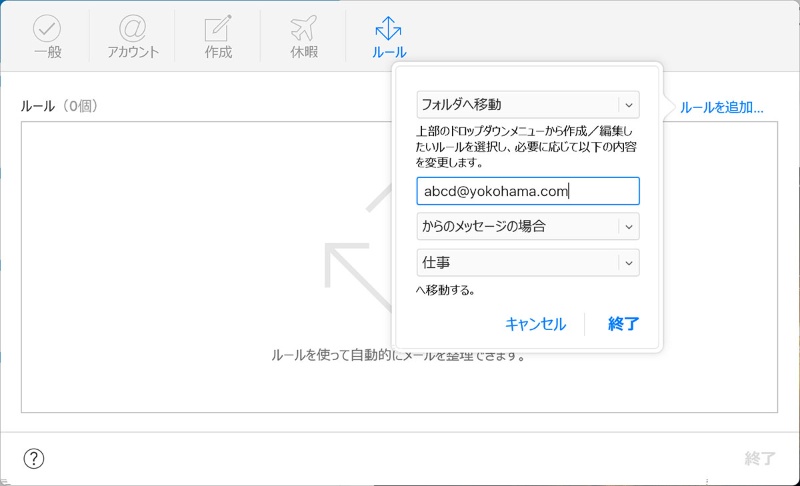Screen dimensions: 800x486
Task: Click the General checkmark icon
Action: coord(47,28)
